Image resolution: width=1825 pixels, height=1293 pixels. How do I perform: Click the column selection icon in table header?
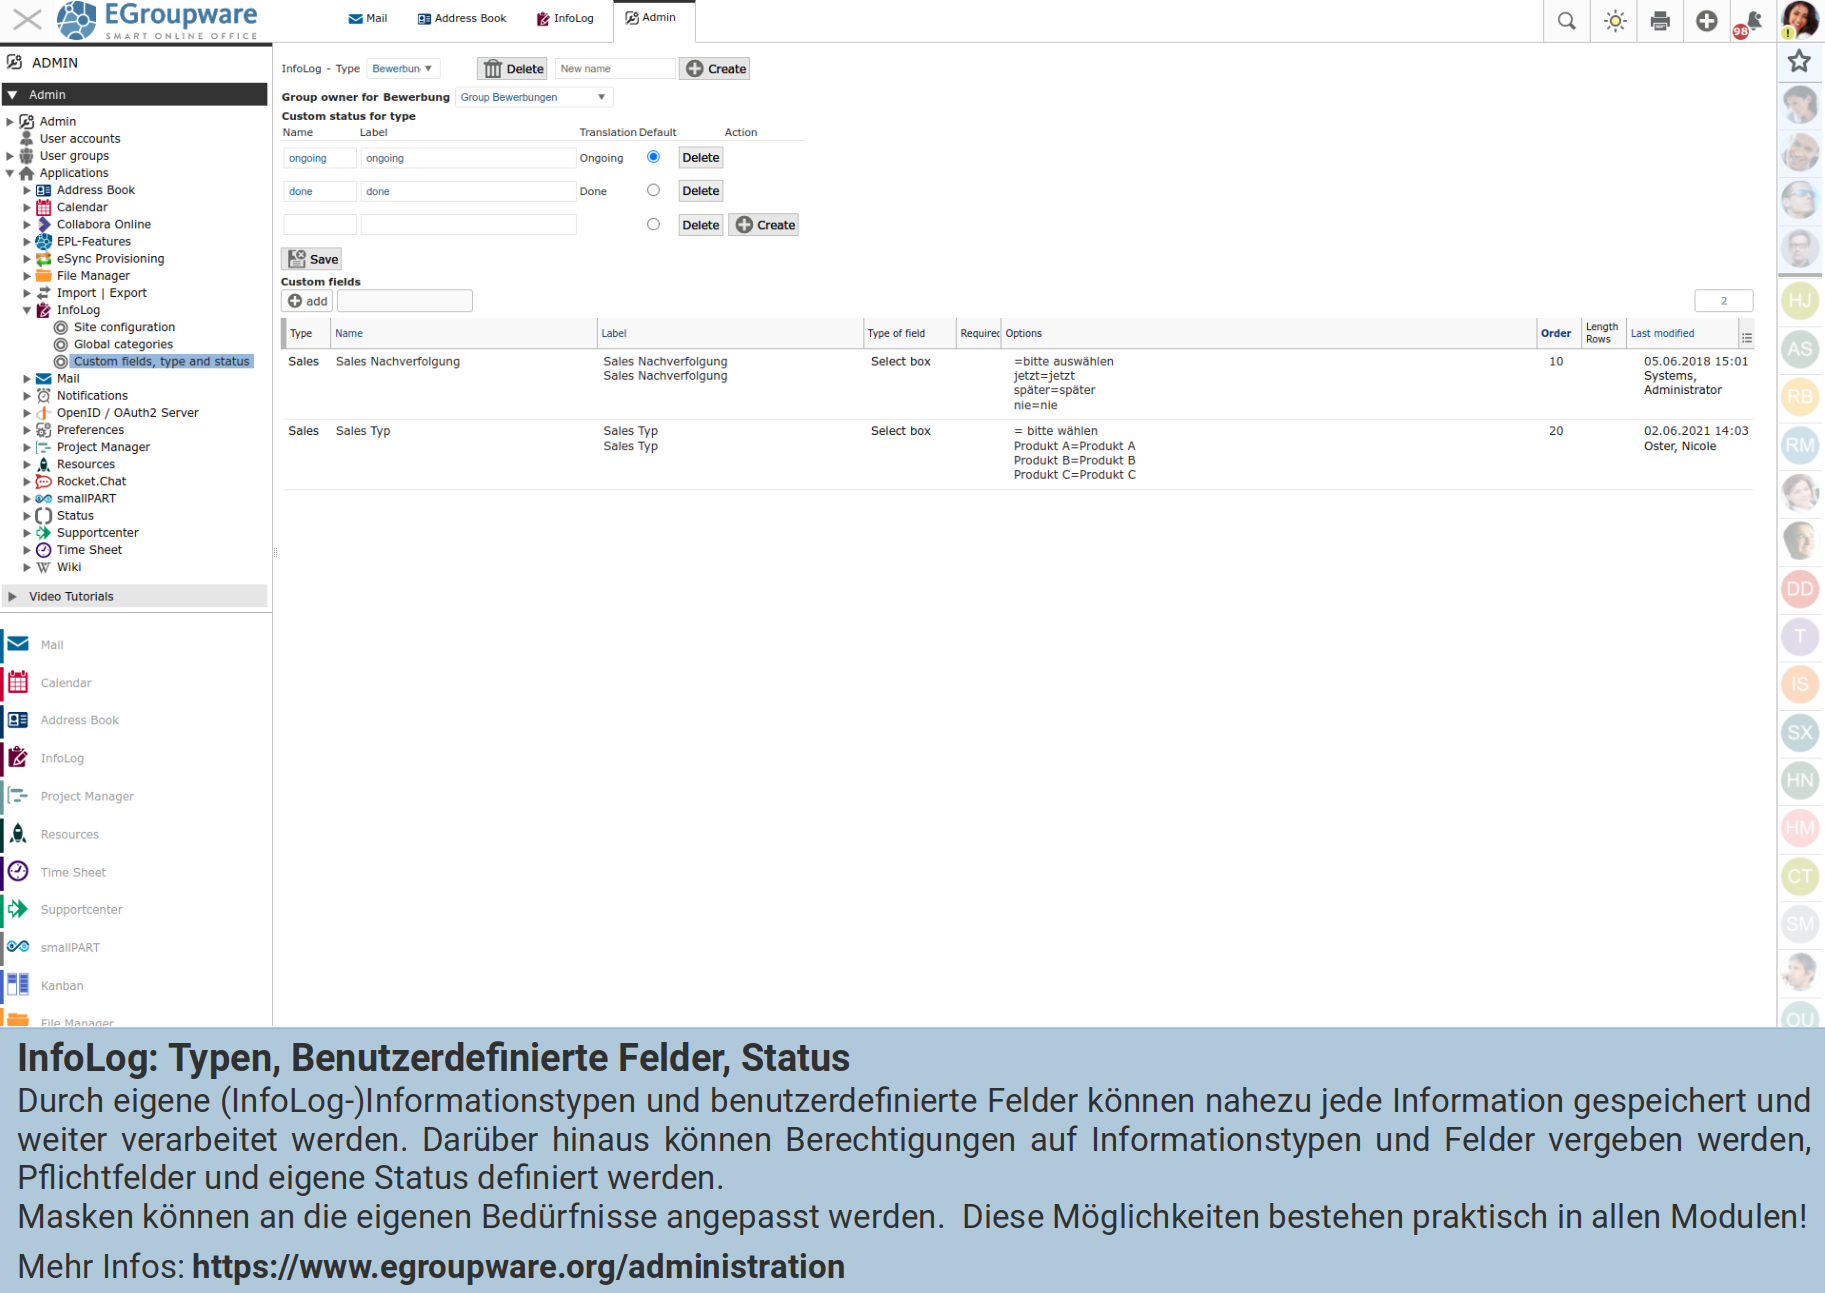[x=1746, y=338]
